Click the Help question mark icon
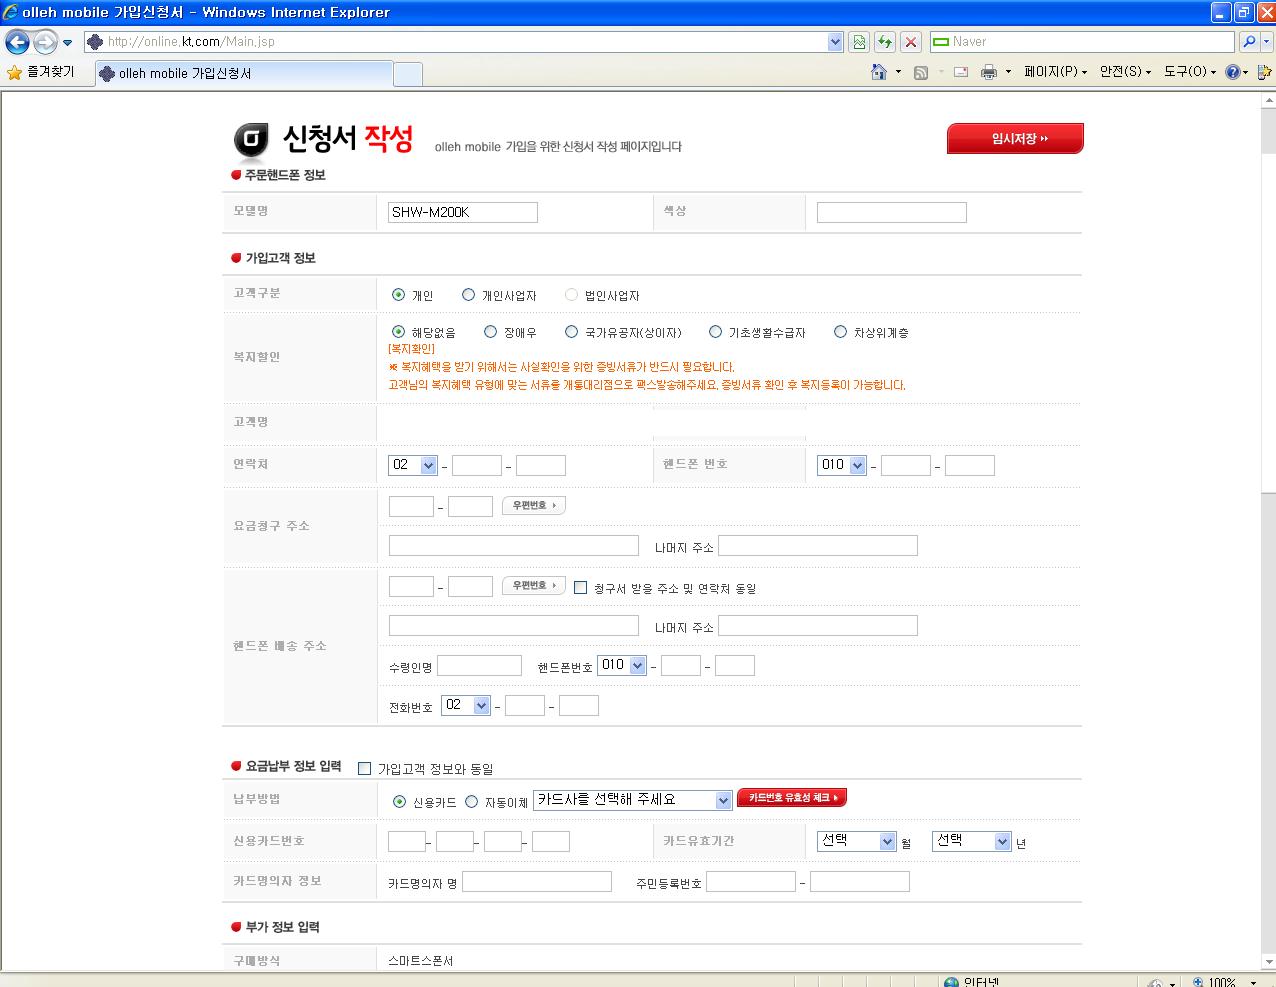This screenshot has width=1276, height=987. pos(1233,72)
